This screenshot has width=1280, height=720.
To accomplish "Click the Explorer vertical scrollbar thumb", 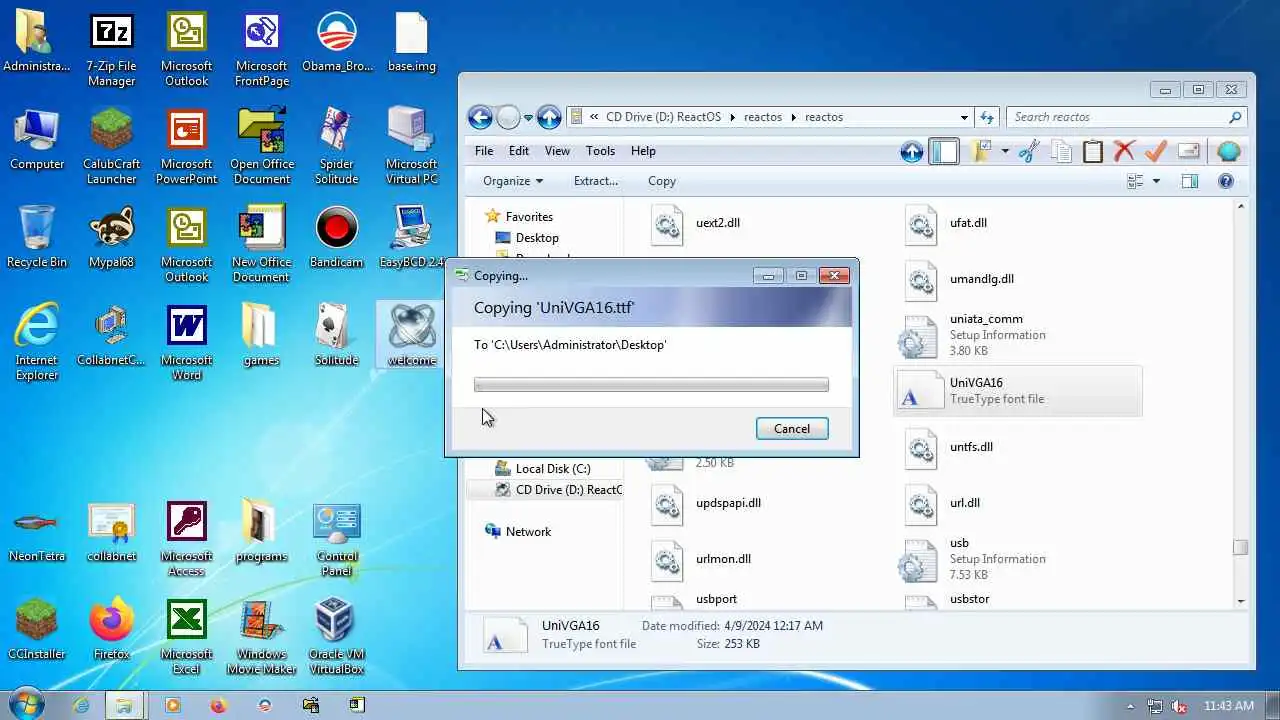I will 1240,547.
